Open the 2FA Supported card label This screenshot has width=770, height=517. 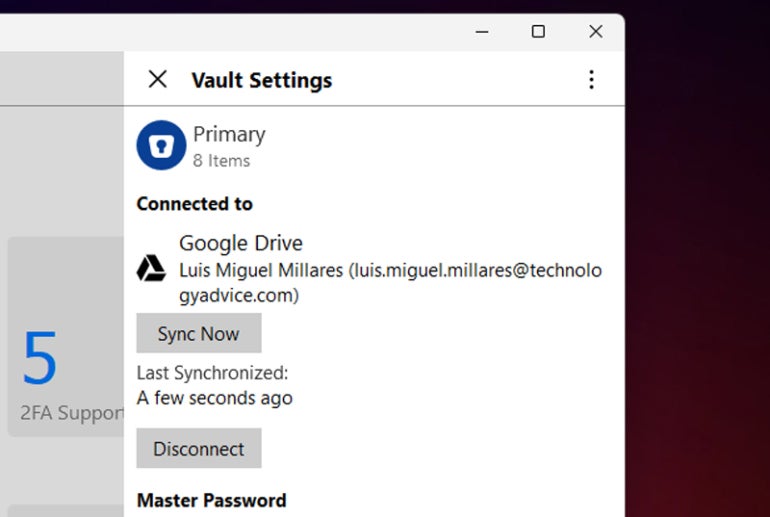[71, 412]
